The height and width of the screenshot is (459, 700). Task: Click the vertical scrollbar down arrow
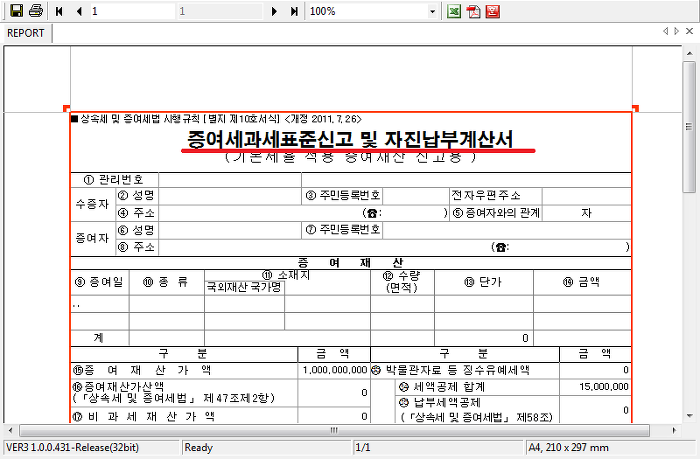[690, 416]
